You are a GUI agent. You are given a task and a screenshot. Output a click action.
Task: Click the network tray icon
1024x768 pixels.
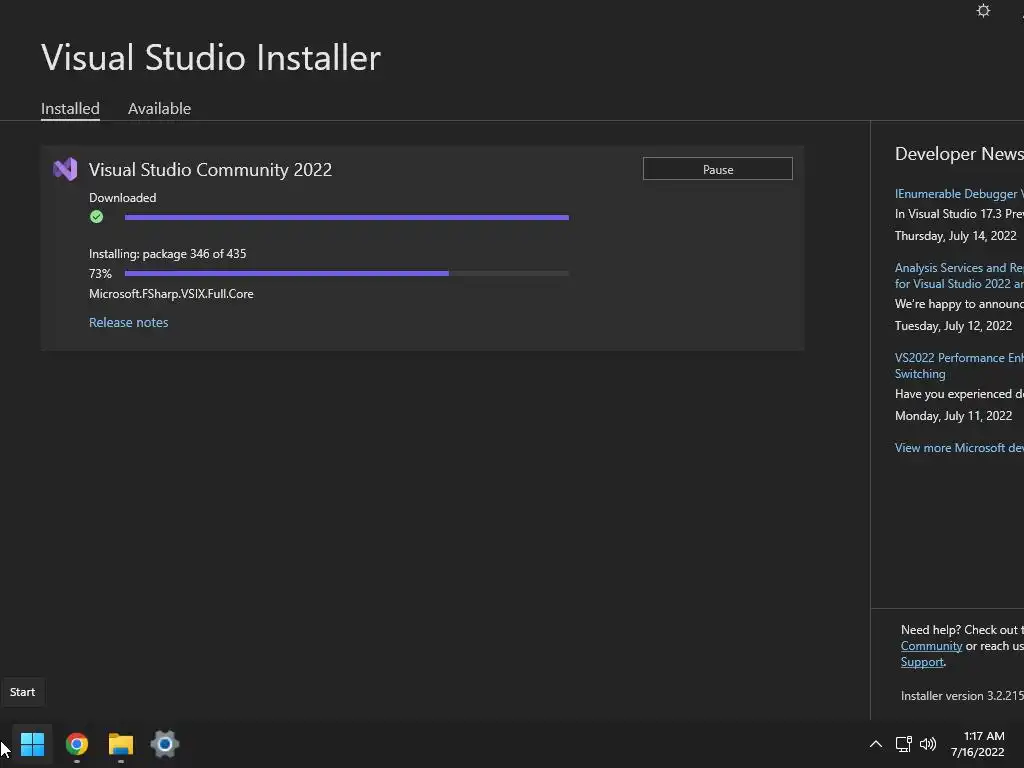pos(903,744)
